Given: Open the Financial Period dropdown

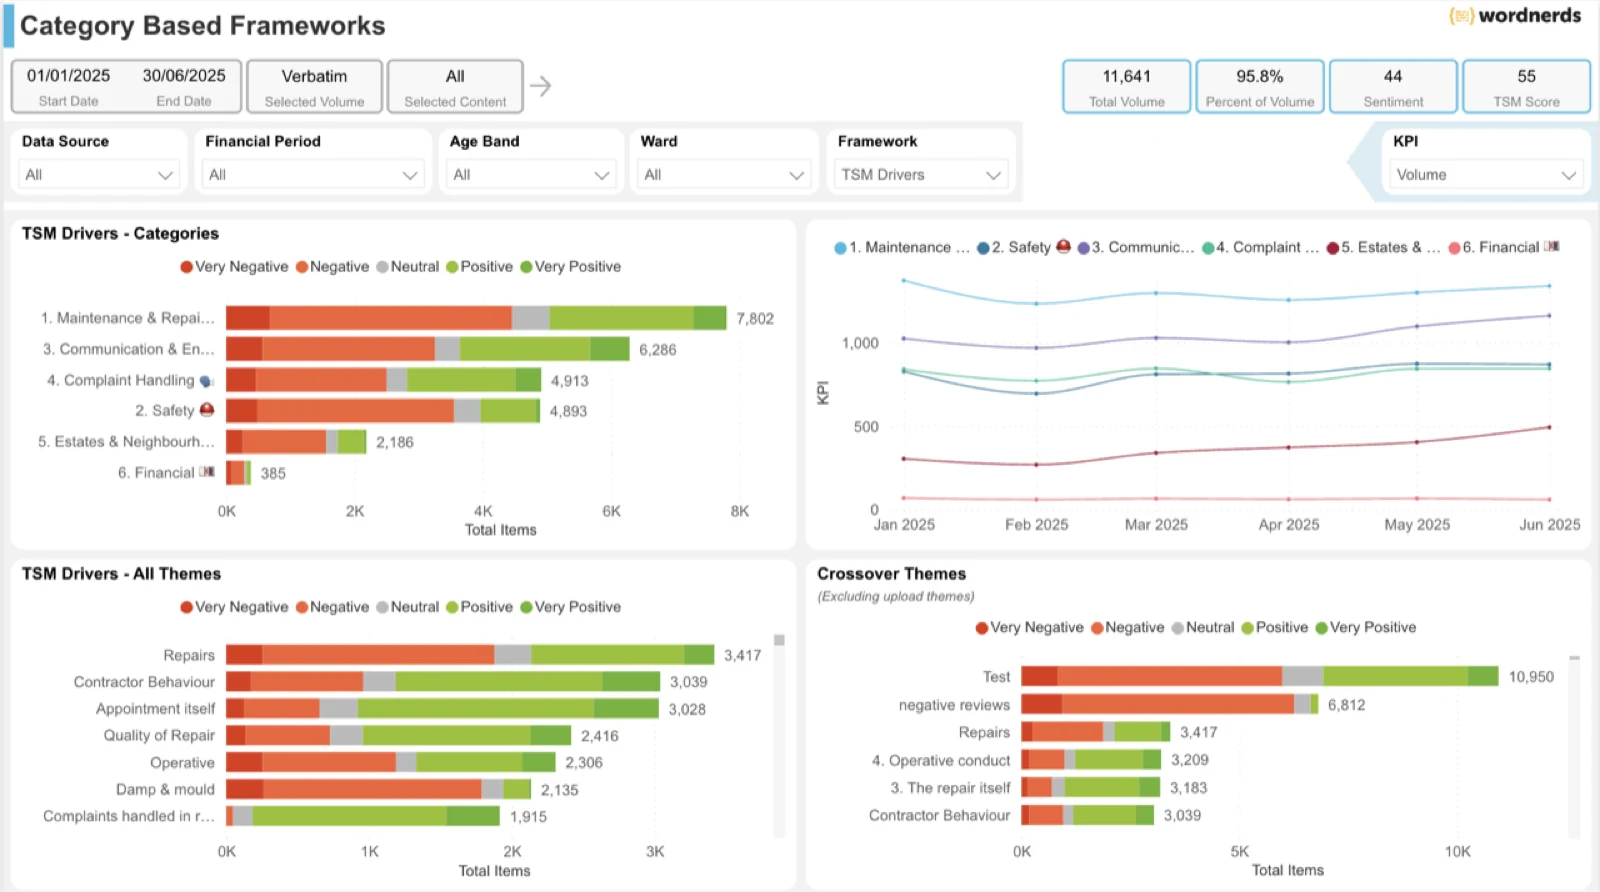Looking at the screenshot, I should 313,175.
